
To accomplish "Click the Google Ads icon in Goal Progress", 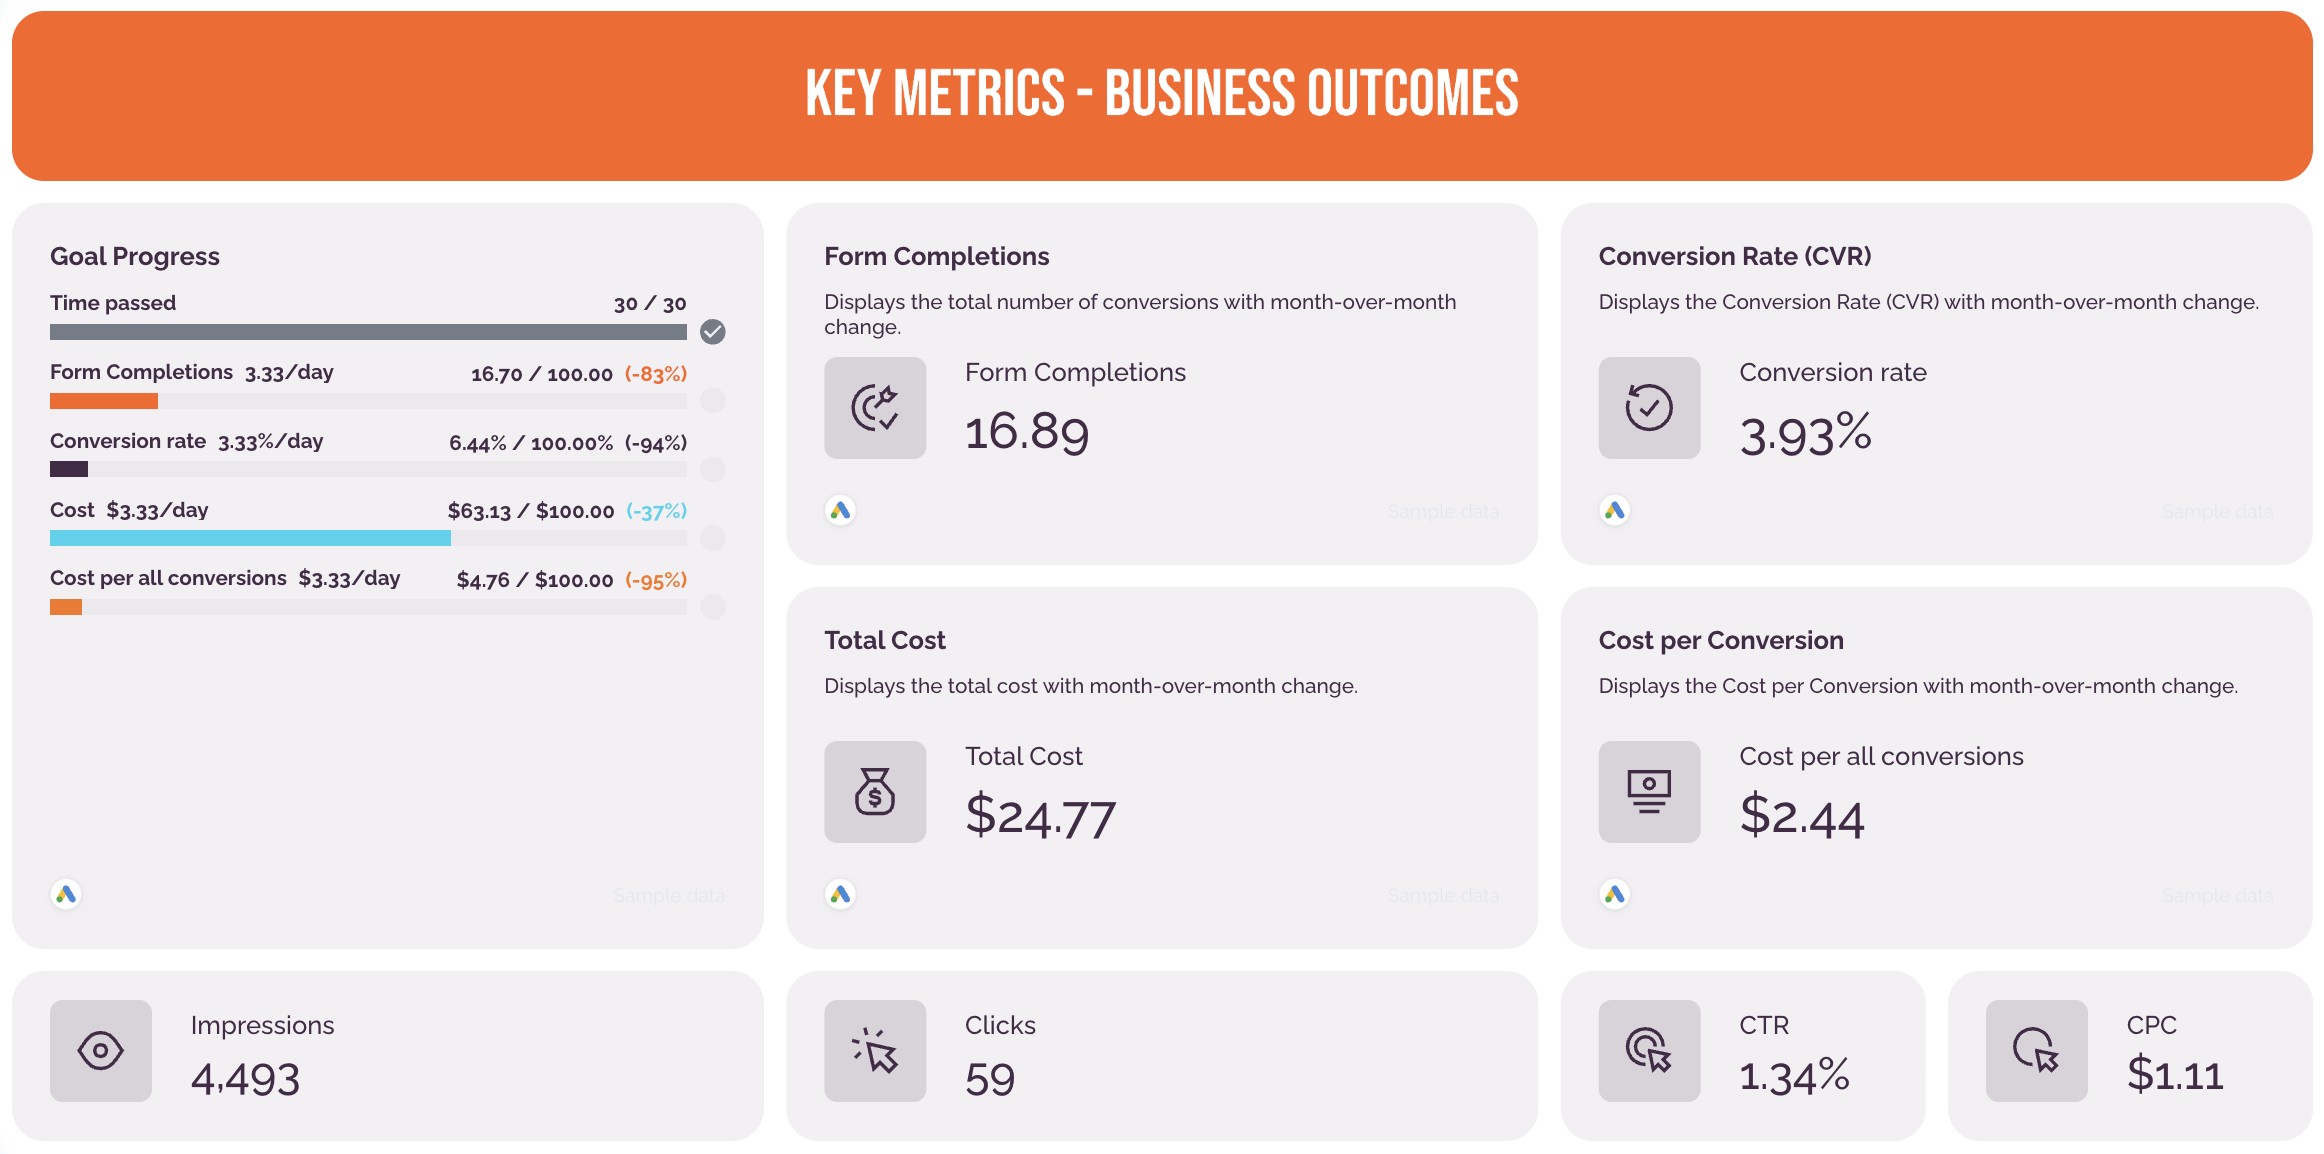I will click(x=66, y=893).
